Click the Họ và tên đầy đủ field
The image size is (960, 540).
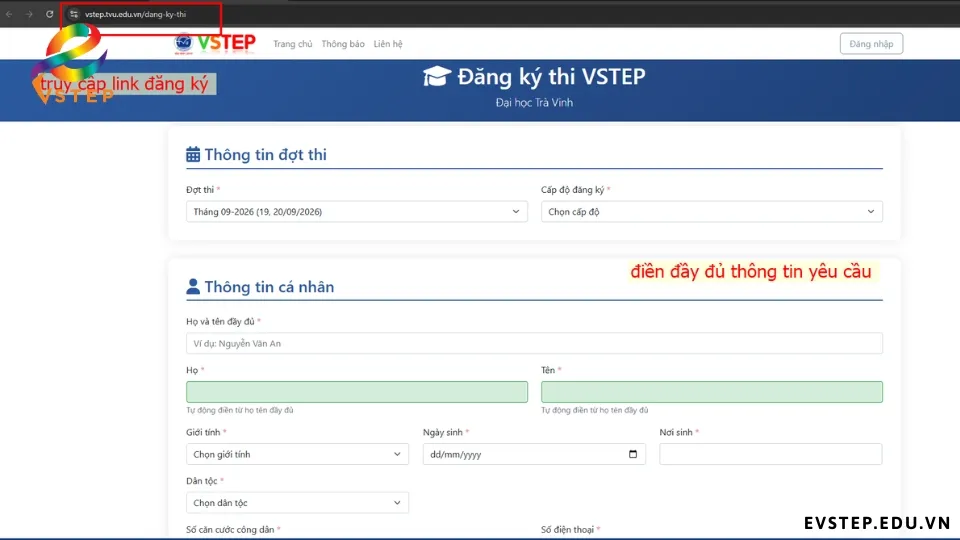pos(534,343)
